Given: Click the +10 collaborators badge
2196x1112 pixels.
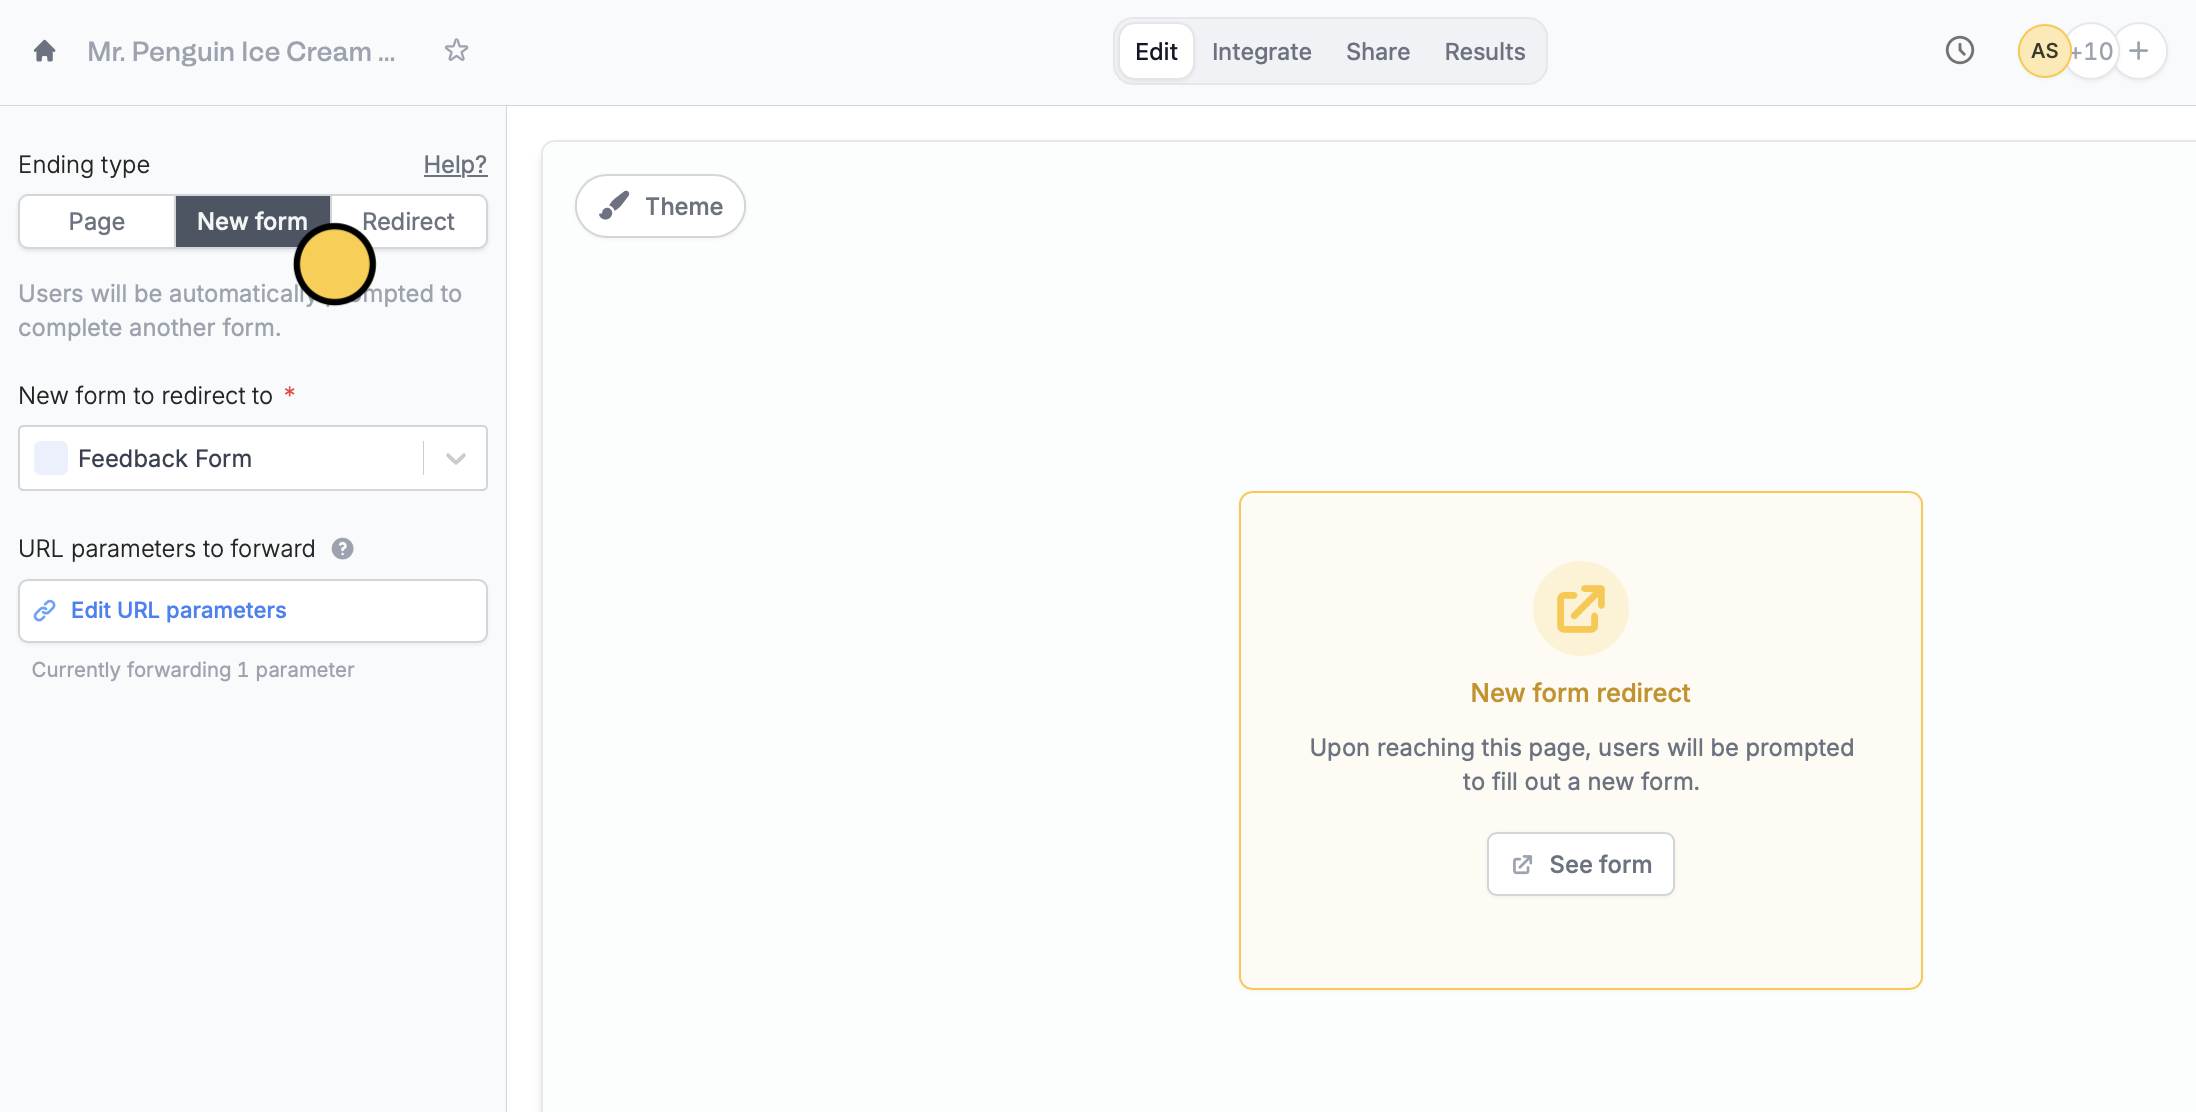Looking at the screenshot, I should [2093, 51].
